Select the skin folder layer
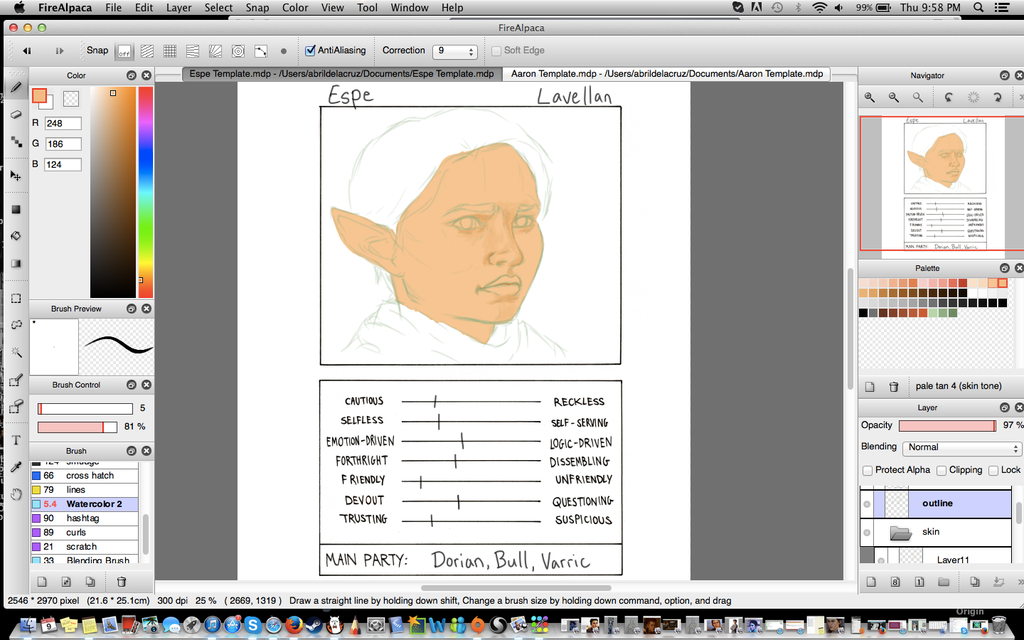 tap(930, 532)
